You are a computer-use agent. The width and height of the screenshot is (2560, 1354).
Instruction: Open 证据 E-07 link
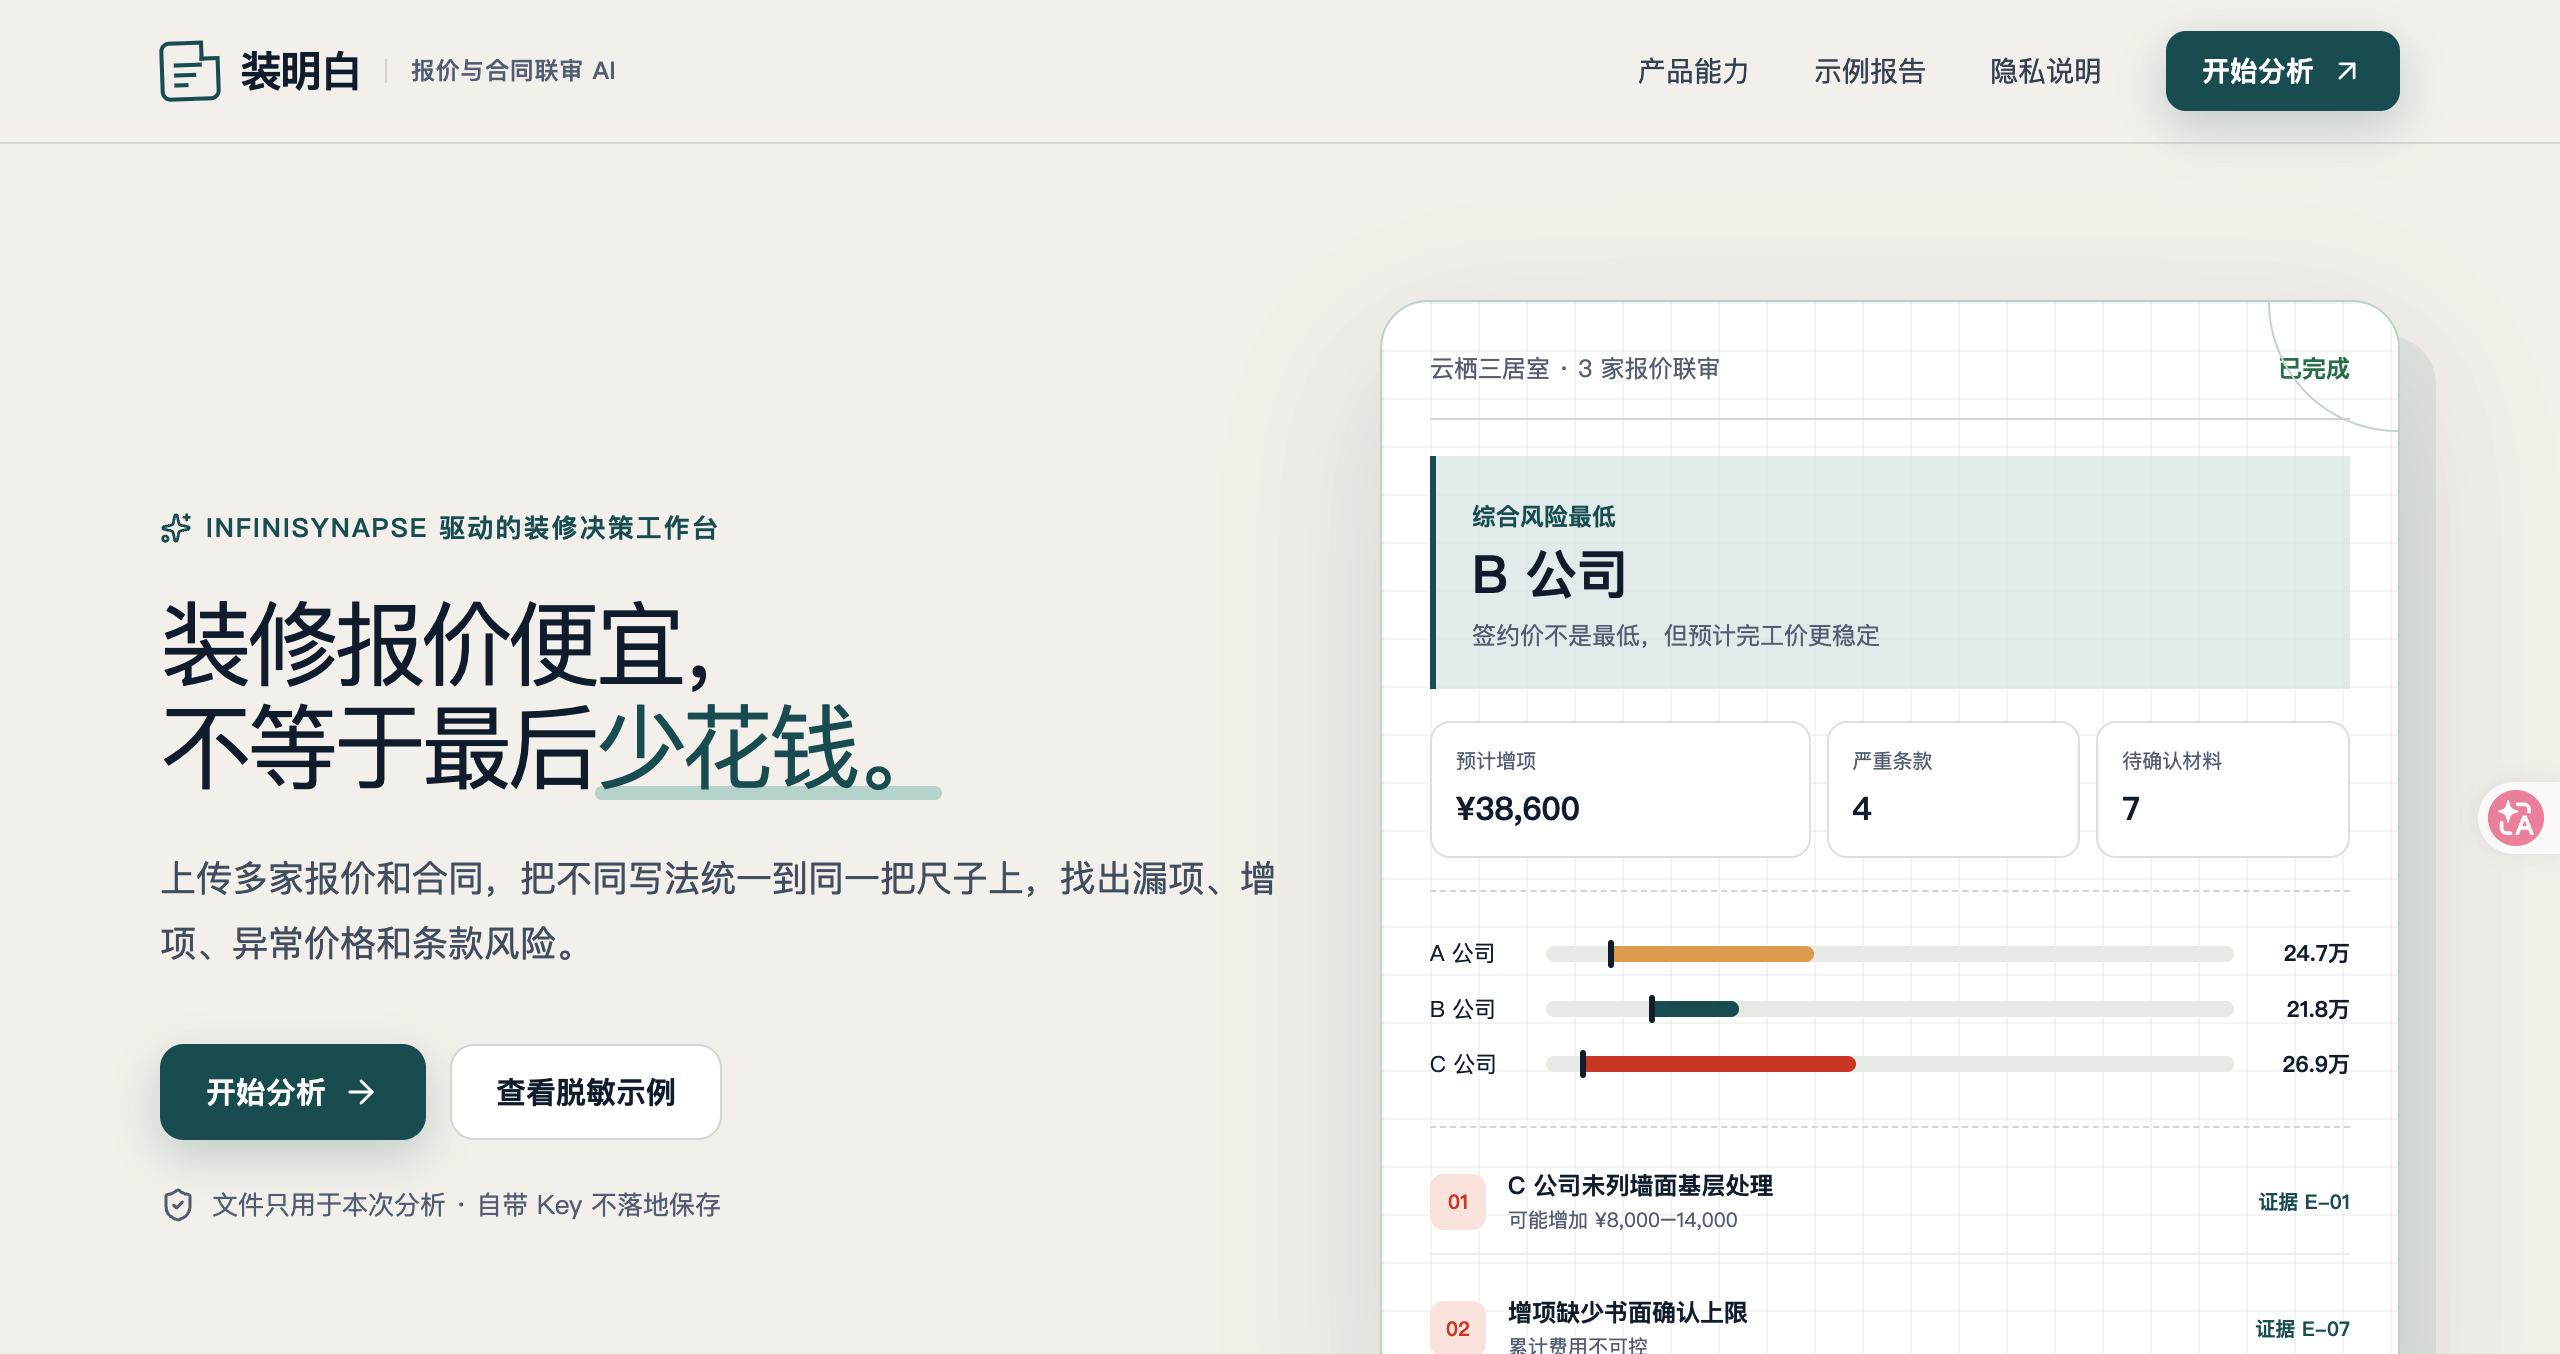(x=2302, y=1328)
